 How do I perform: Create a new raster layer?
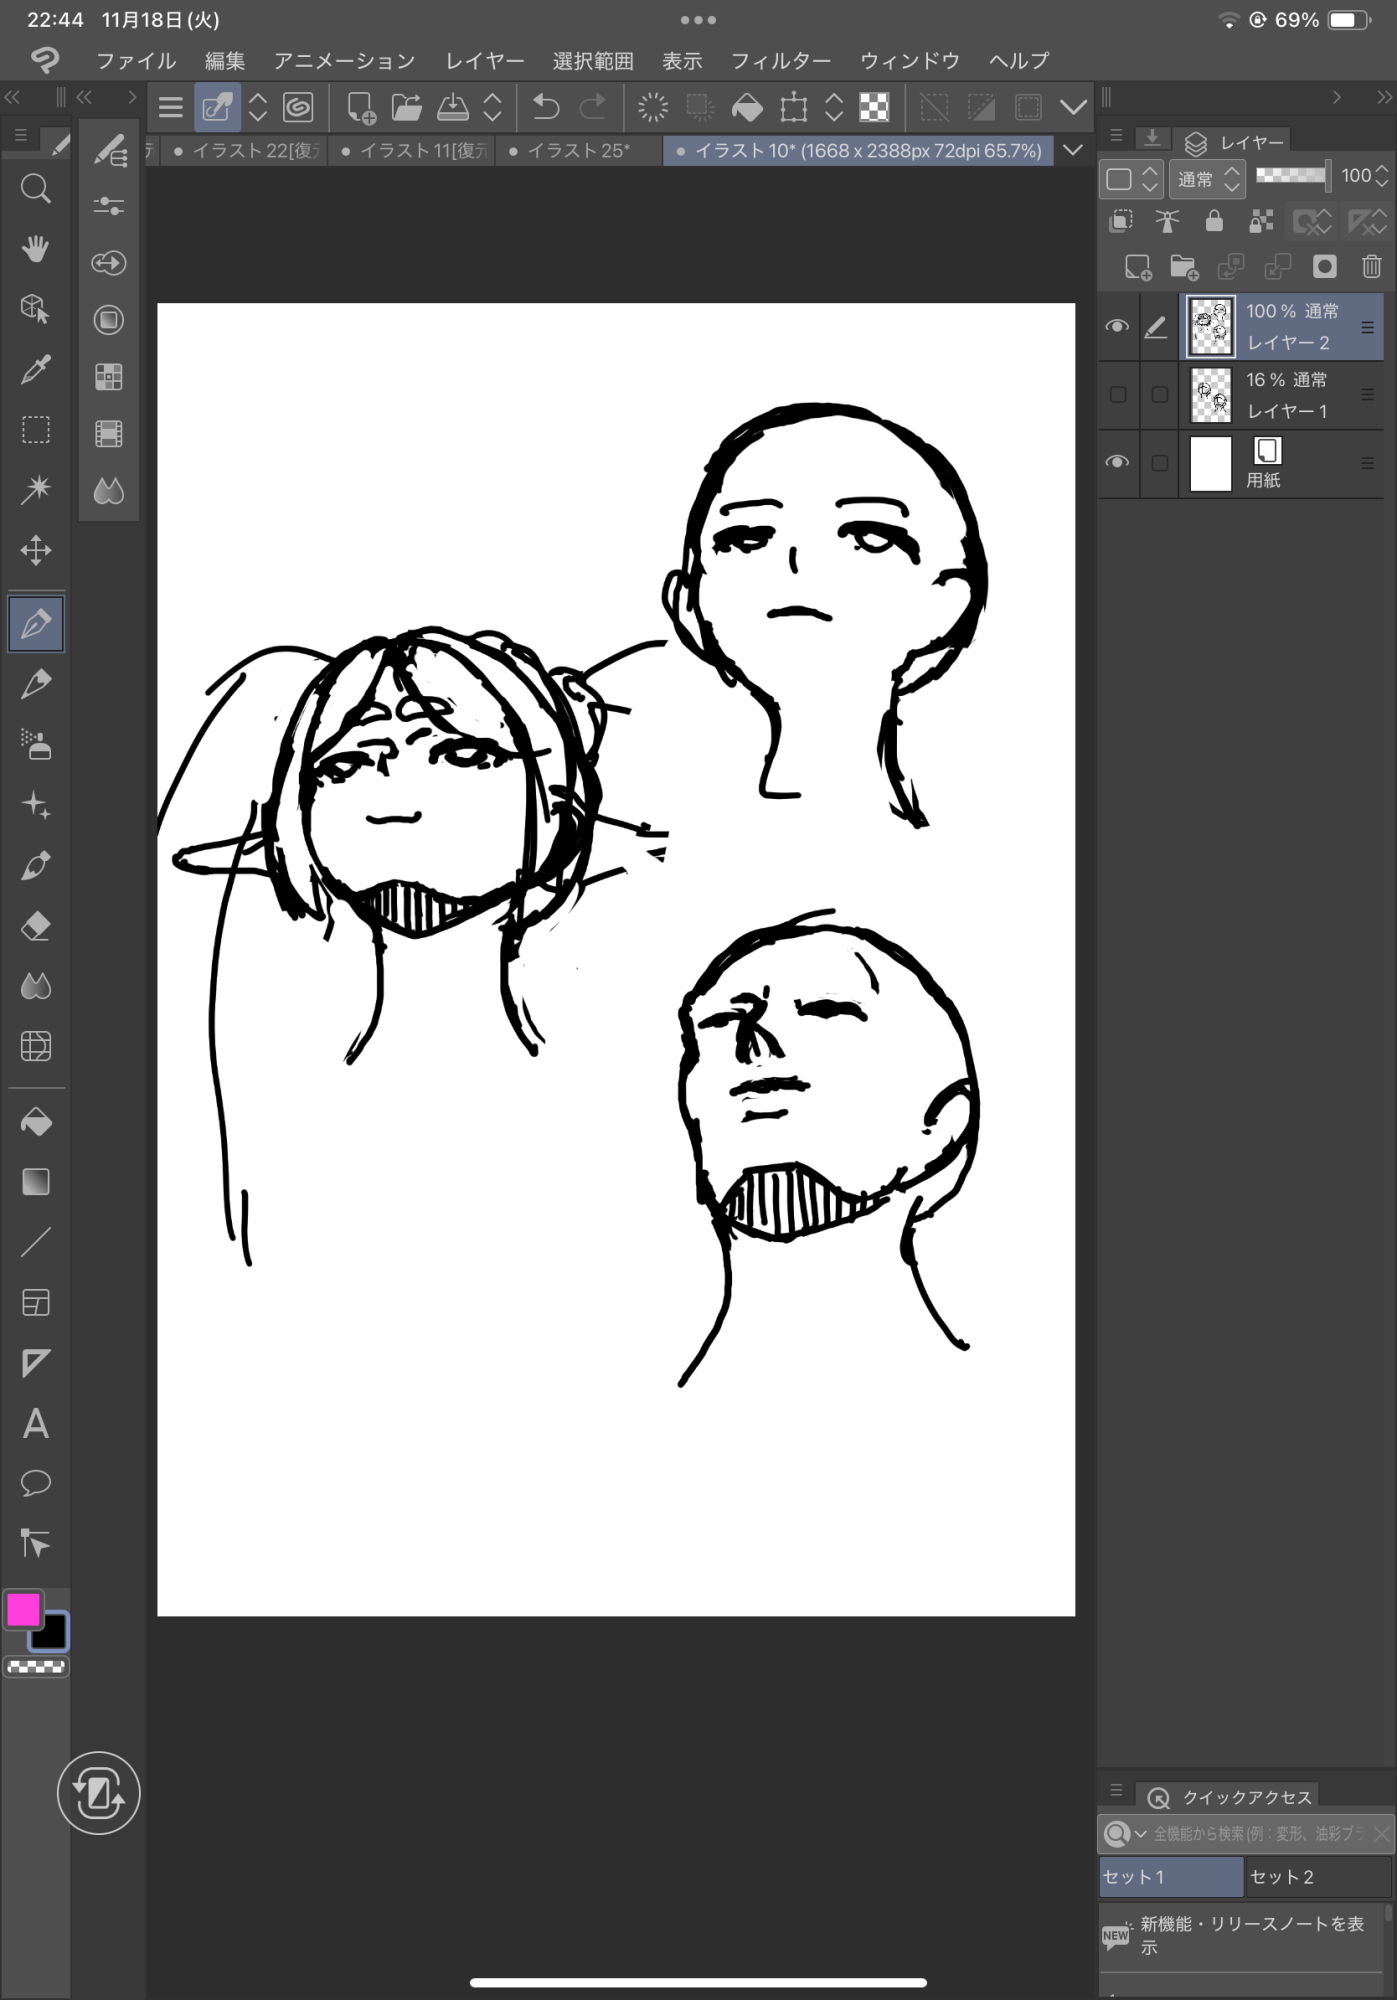click(1137, 266)
